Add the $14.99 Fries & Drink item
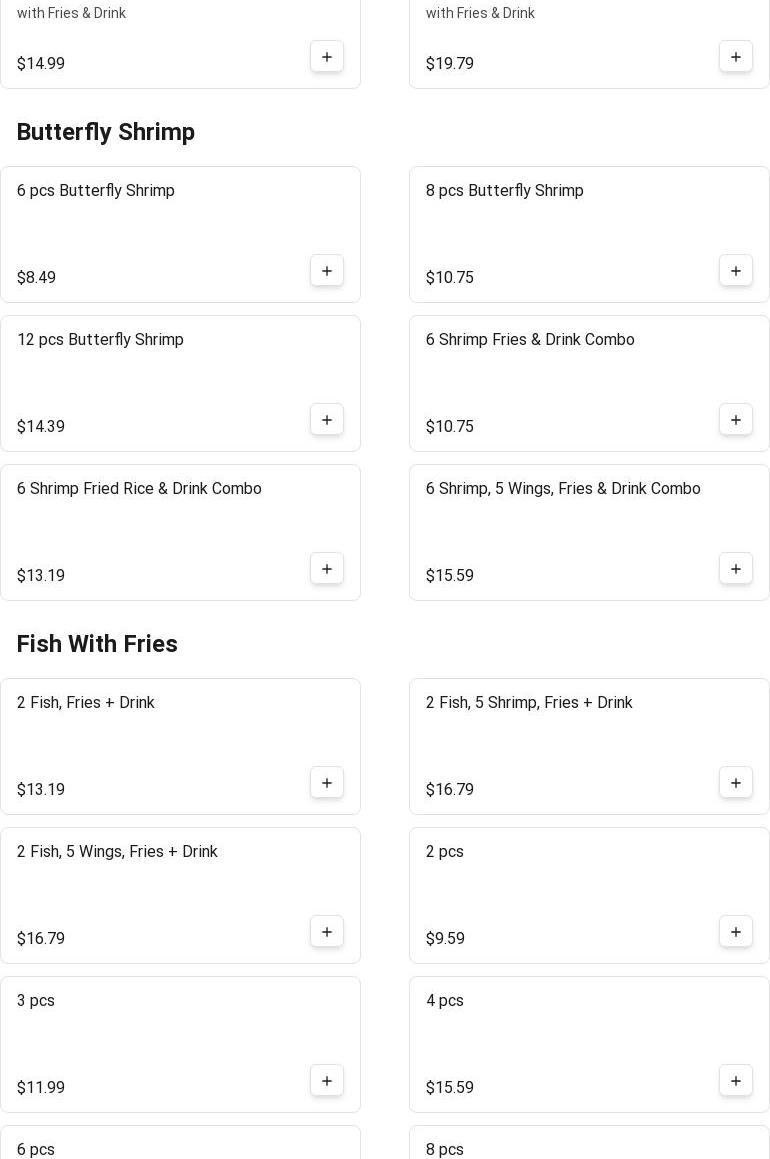 click(x=327, y=57)
